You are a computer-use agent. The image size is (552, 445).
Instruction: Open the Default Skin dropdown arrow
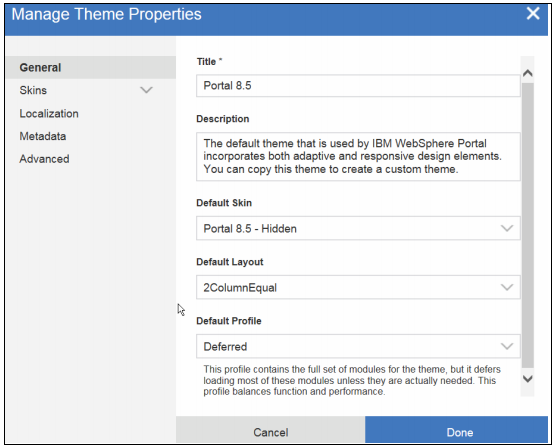pyautogui.click(x=507, y=228)
